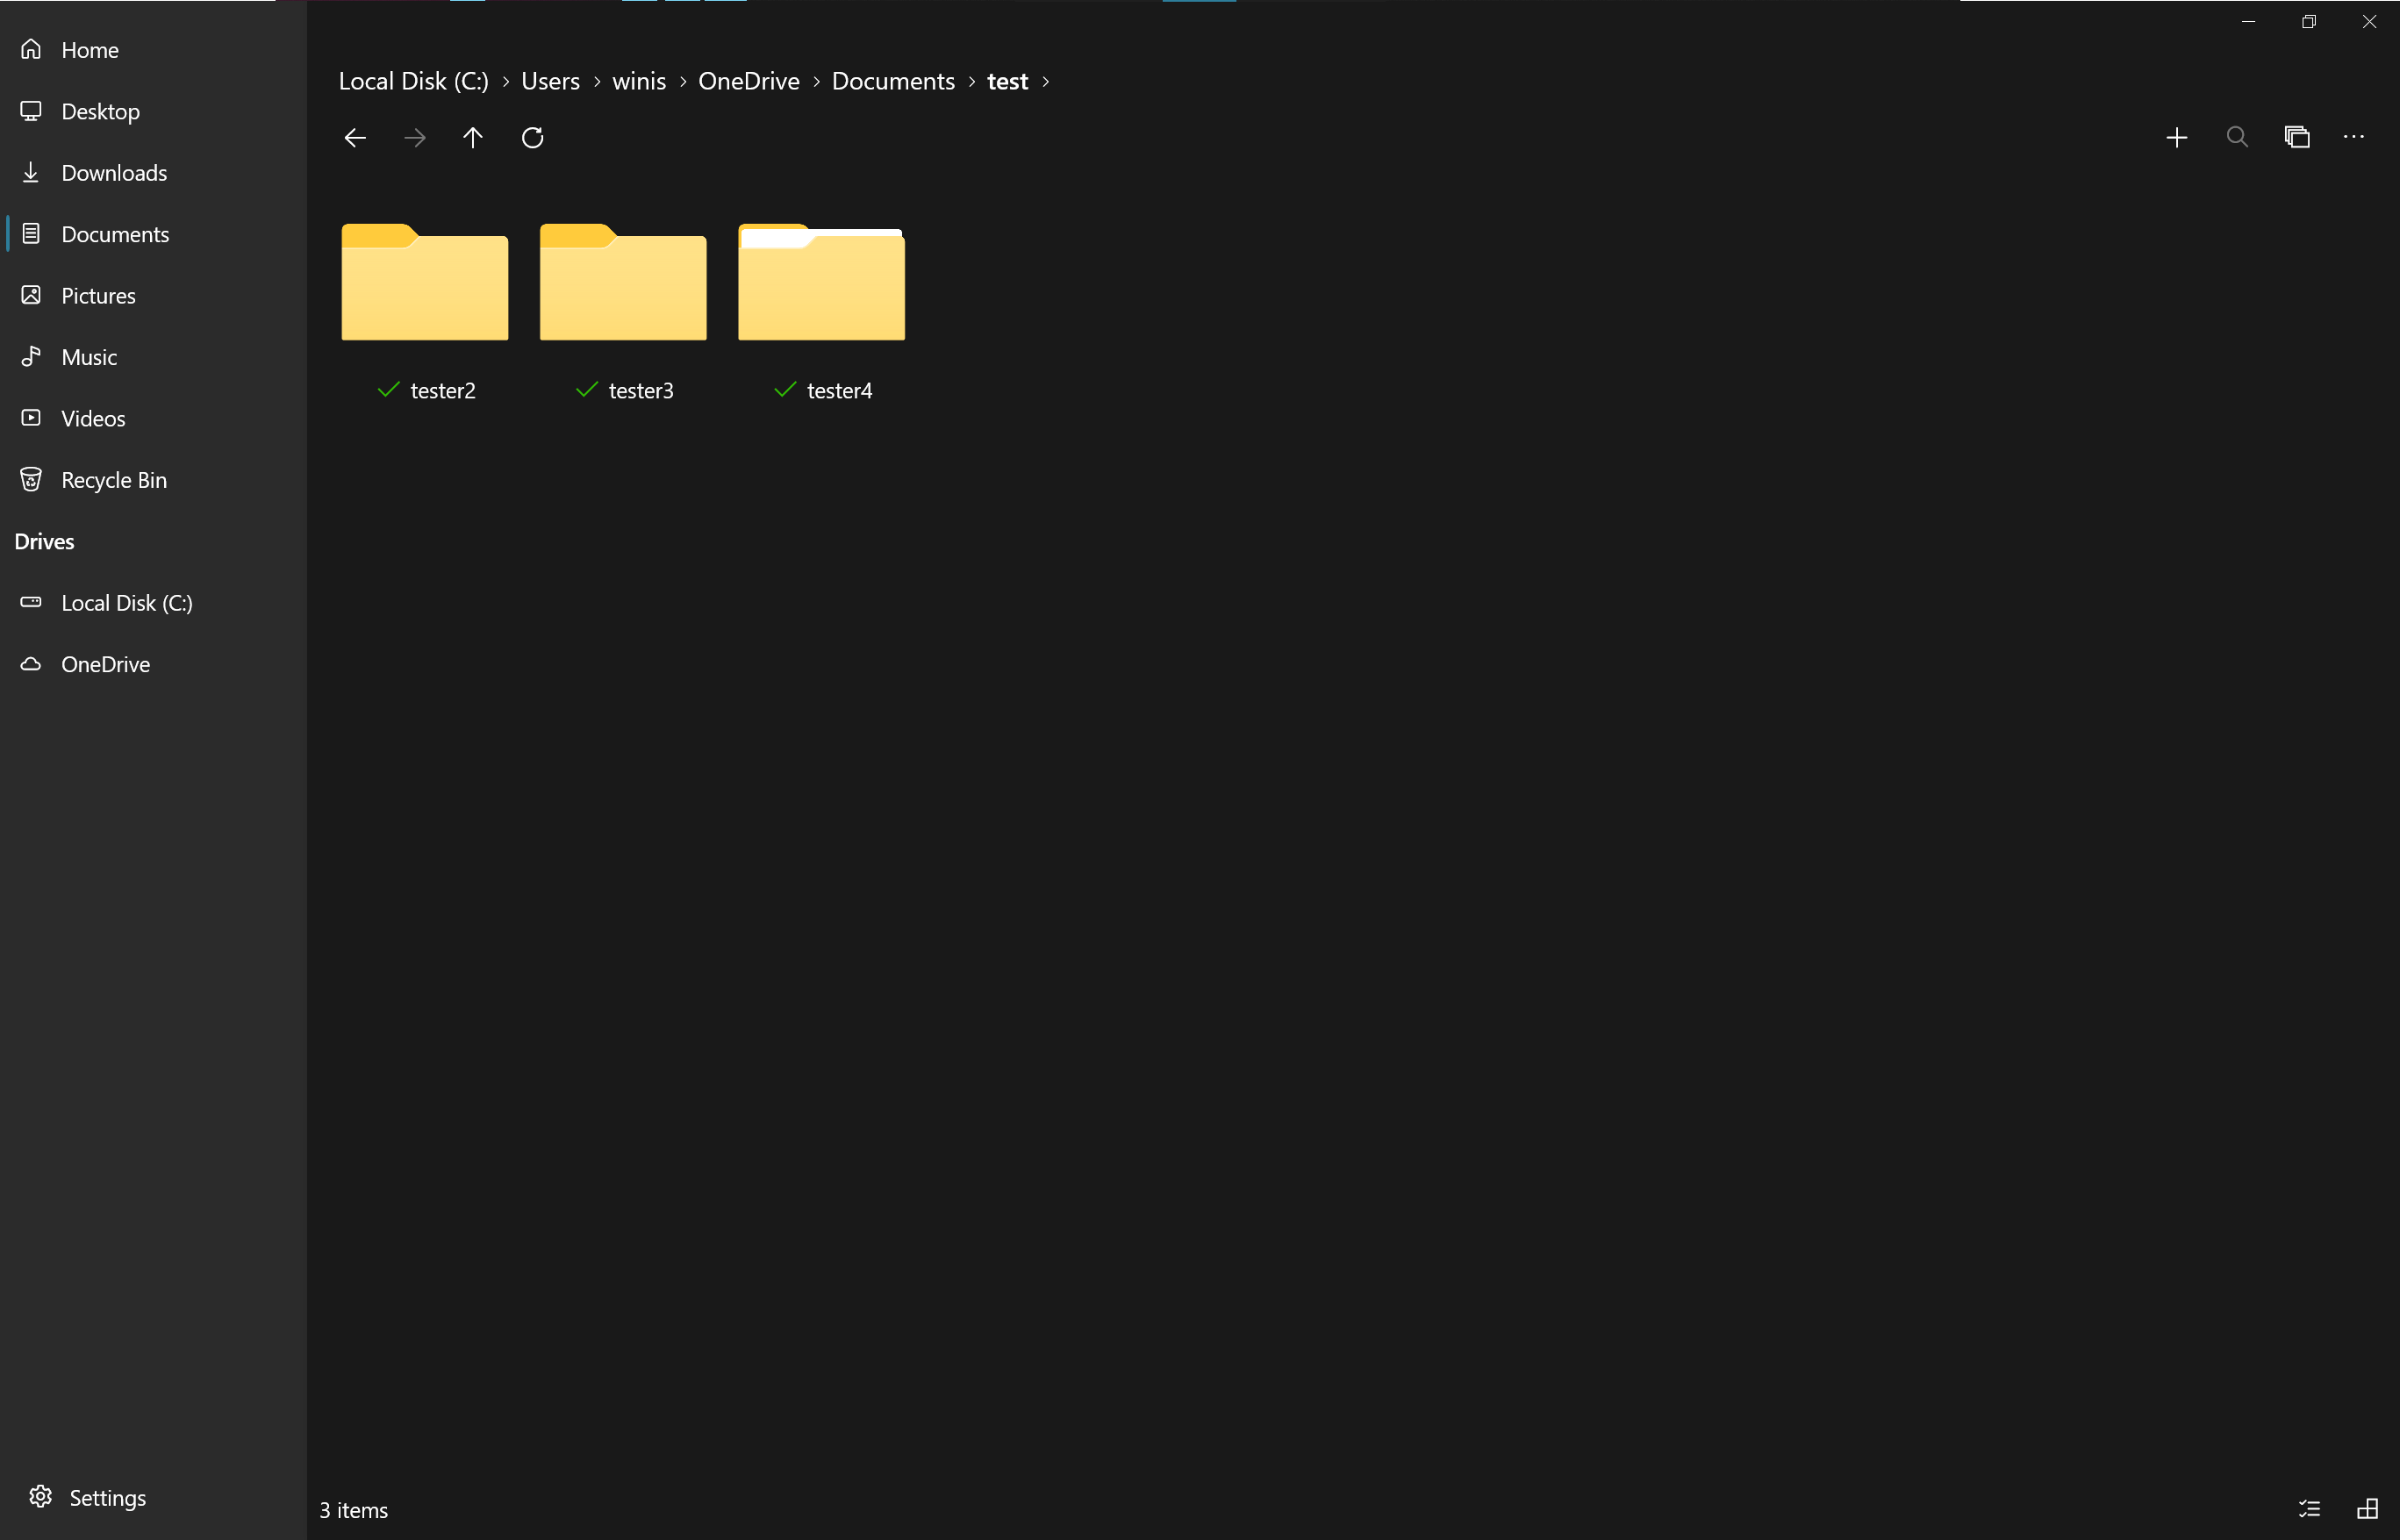Switch to details list layout in status bar
This screenshot has height=1540, width=2400.
pyautogui.click(x=2309, y=1509)
